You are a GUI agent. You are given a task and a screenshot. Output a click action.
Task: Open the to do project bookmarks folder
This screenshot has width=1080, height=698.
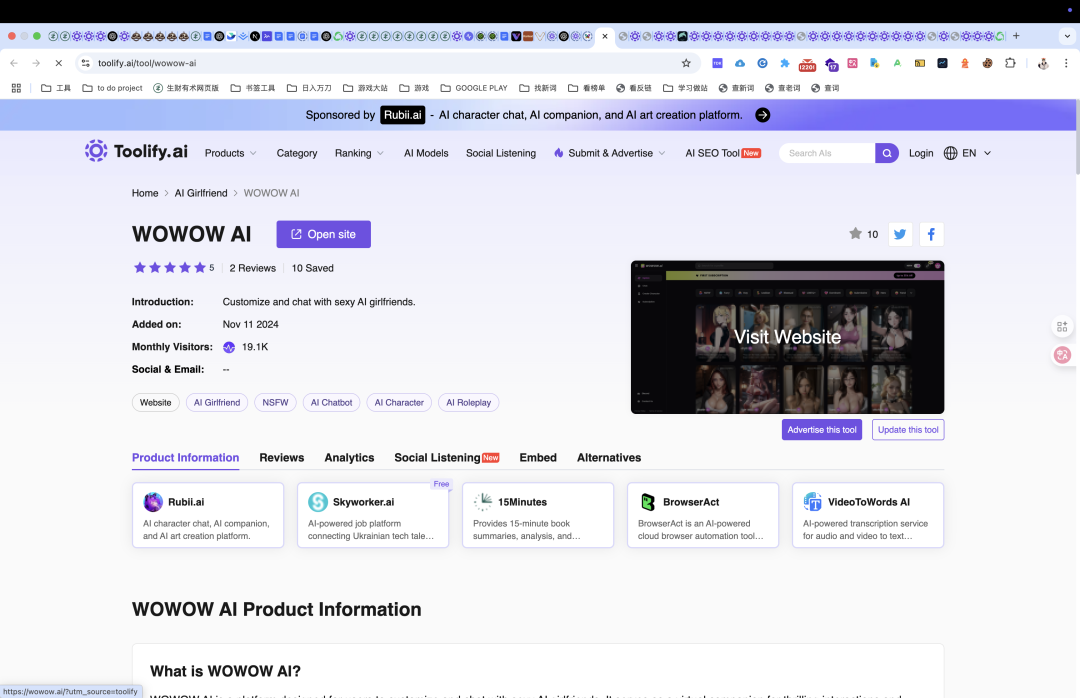pyautogui.click(x=112, y=88)
